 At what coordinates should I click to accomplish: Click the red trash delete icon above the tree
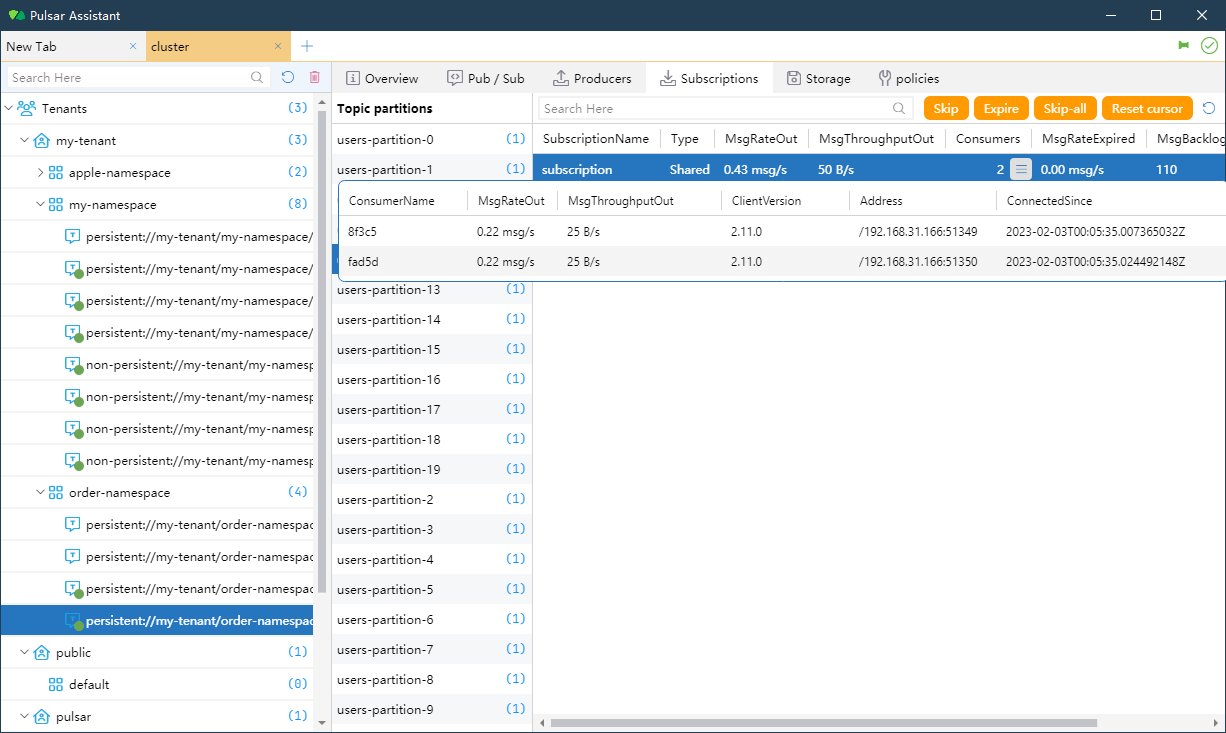coord(315,77)
